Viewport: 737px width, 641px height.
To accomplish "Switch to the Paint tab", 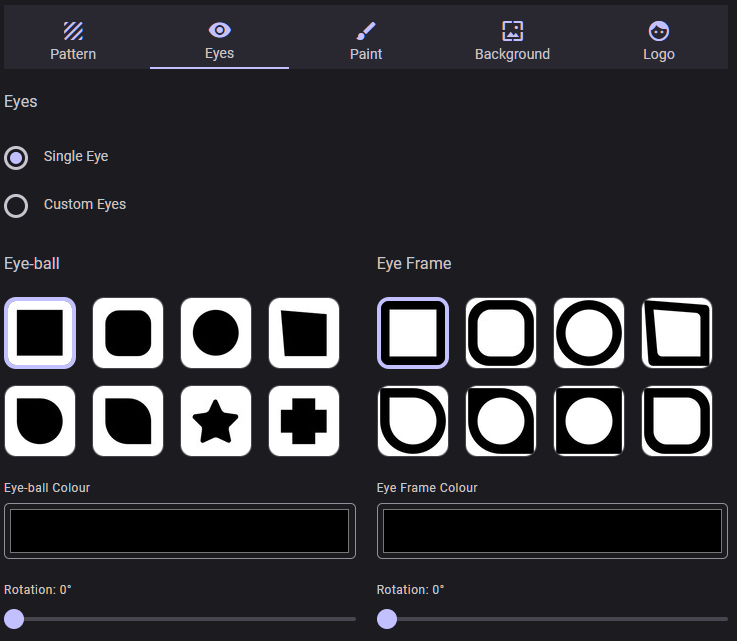I will (x=366, y=41).
